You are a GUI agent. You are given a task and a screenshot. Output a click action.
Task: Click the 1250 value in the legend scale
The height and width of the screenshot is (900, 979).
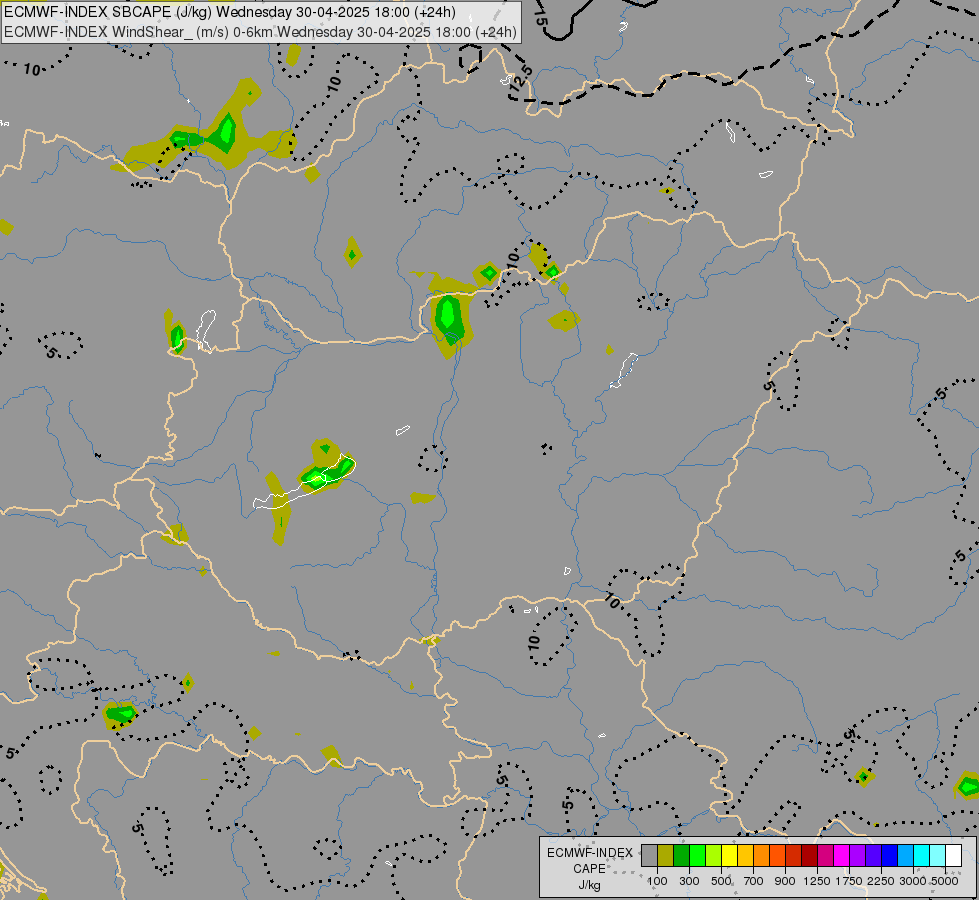coord(817,881)
